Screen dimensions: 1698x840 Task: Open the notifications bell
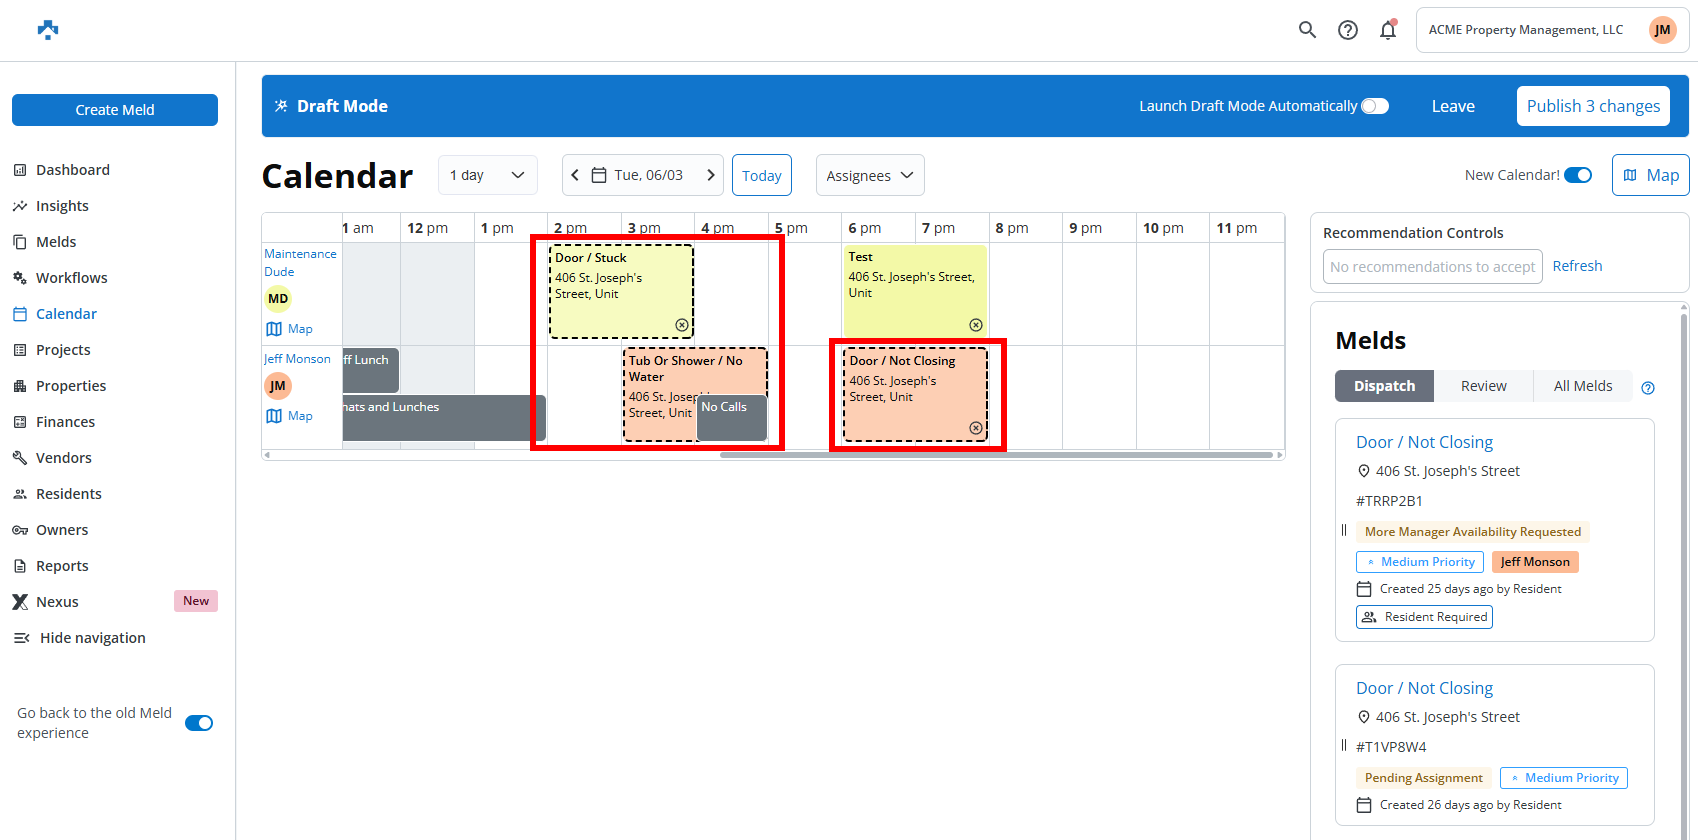[x=1388, y=30]
